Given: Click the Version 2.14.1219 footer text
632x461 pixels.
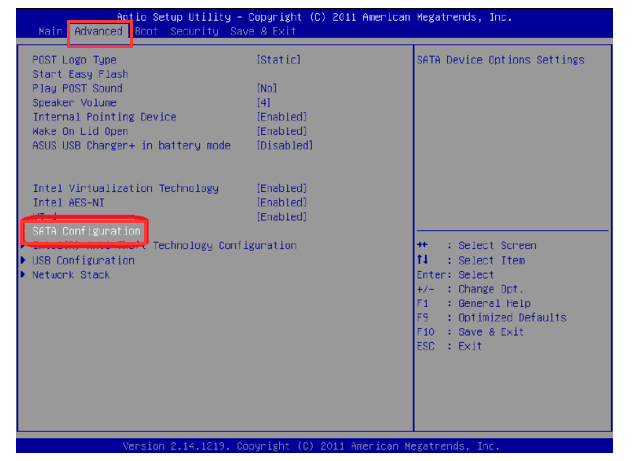Looking at the screenshot, I should [x=311, y=446].
